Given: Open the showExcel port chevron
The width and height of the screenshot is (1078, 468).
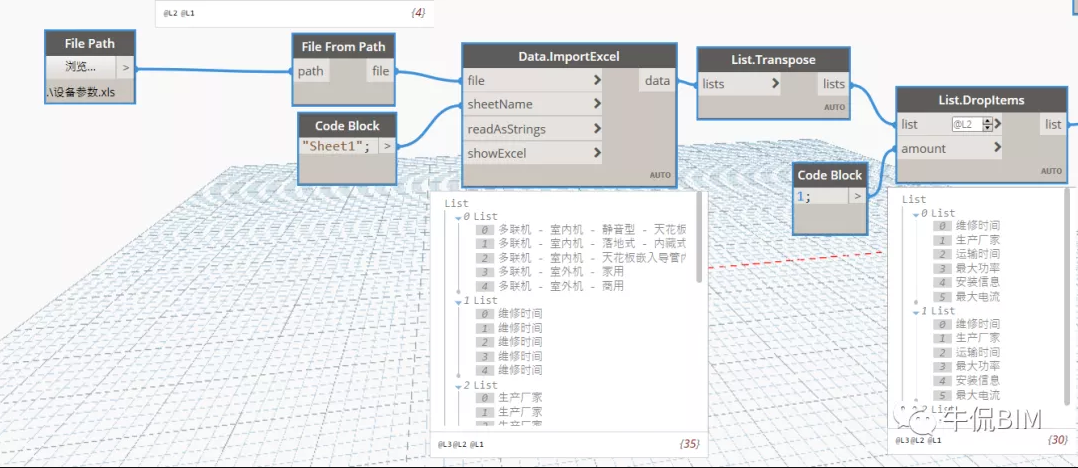Looking at the screenshot, I should (x=597, y=153).
